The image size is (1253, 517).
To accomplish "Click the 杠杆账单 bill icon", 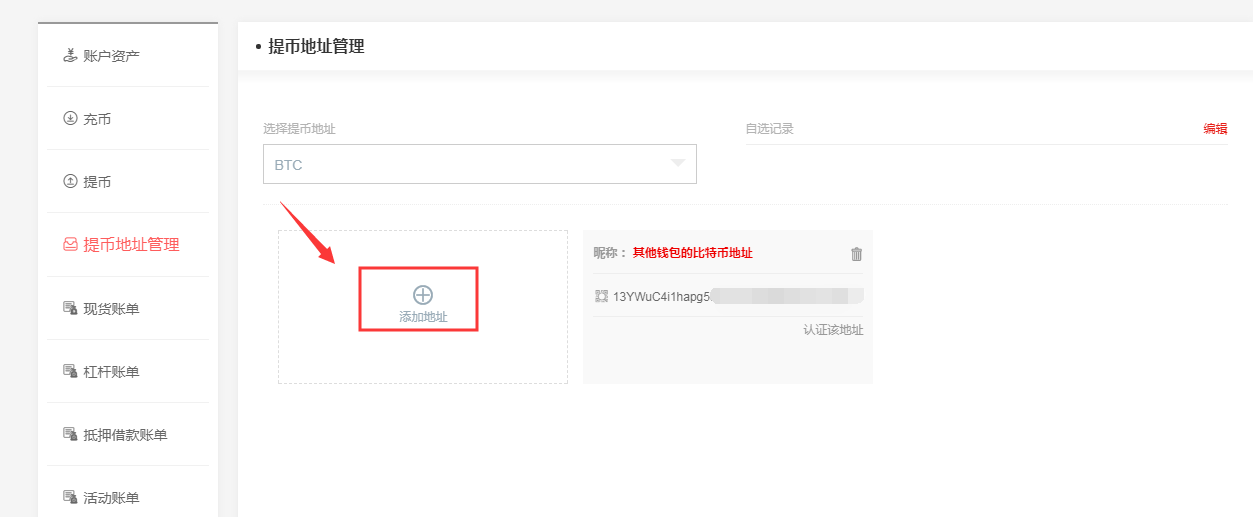I will coord(70,371).
